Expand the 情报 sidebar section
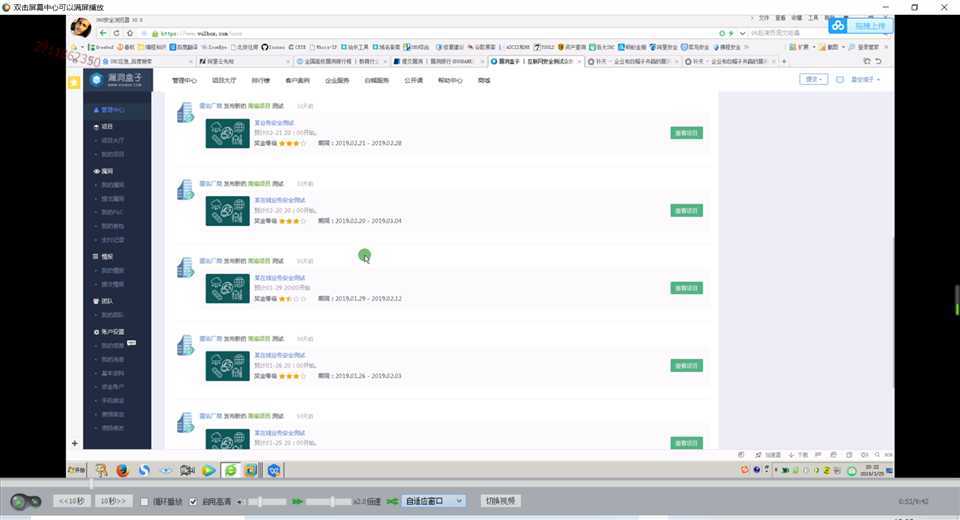Viewport: 960px width, 520px height. 104,257
